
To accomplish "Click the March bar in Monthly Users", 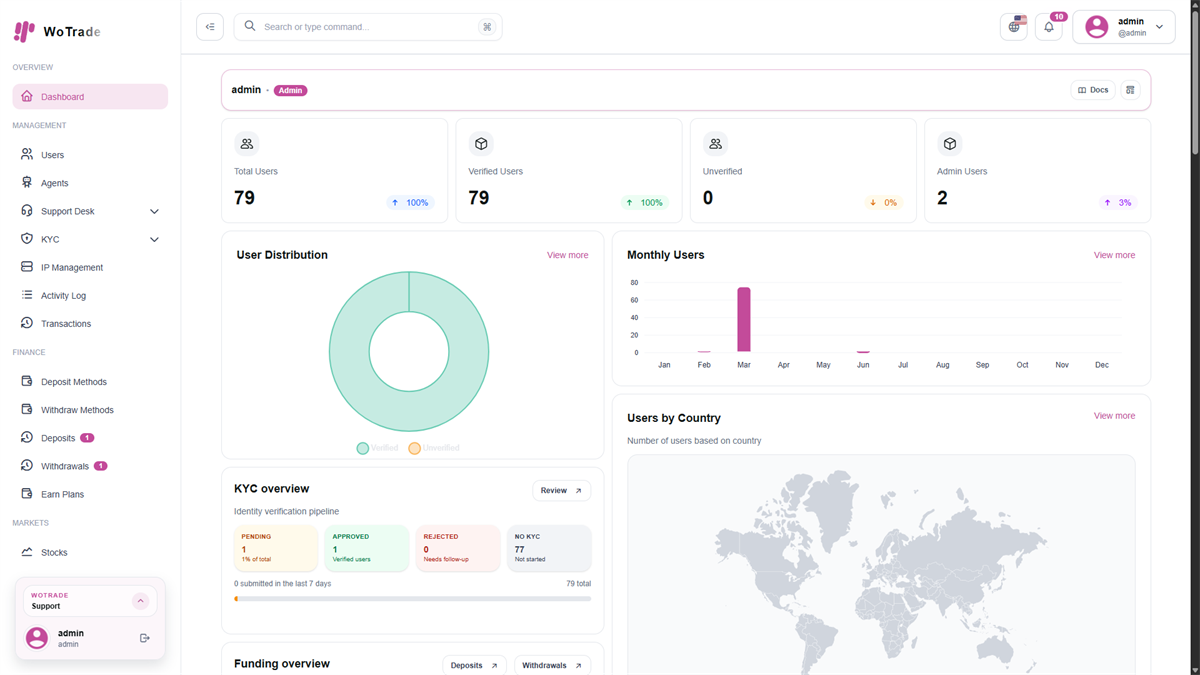I will tap(744, 320).
